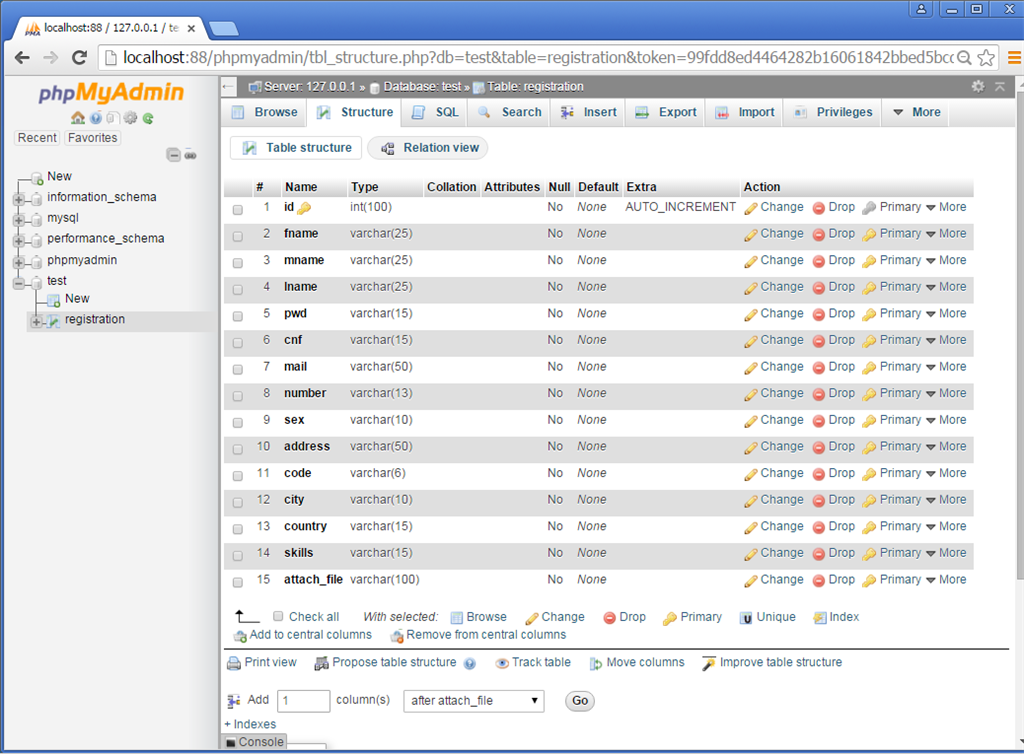This screenshot has height=754, width=1024.
Task: Click the Change pencil icon for the mname row
Action: tap(750, 261)
